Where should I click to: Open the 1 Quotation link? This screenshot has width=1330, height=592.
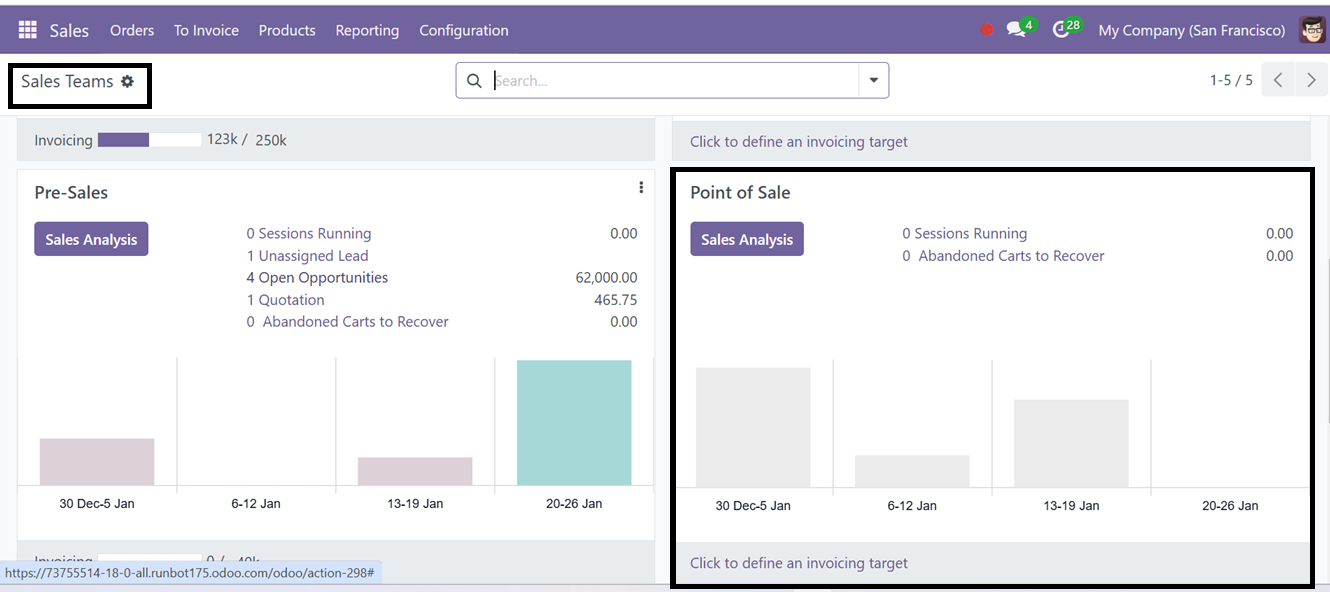pyautogui.click(x=285, y=299)
